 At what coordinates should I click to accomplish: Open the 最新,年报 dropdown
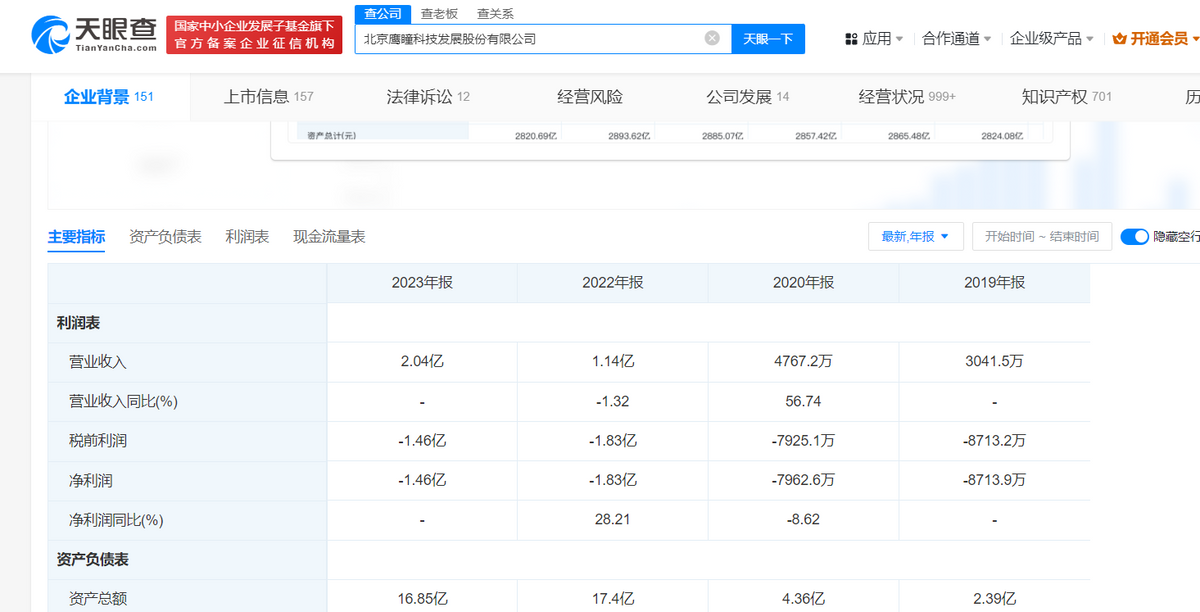tap(916, 237)
